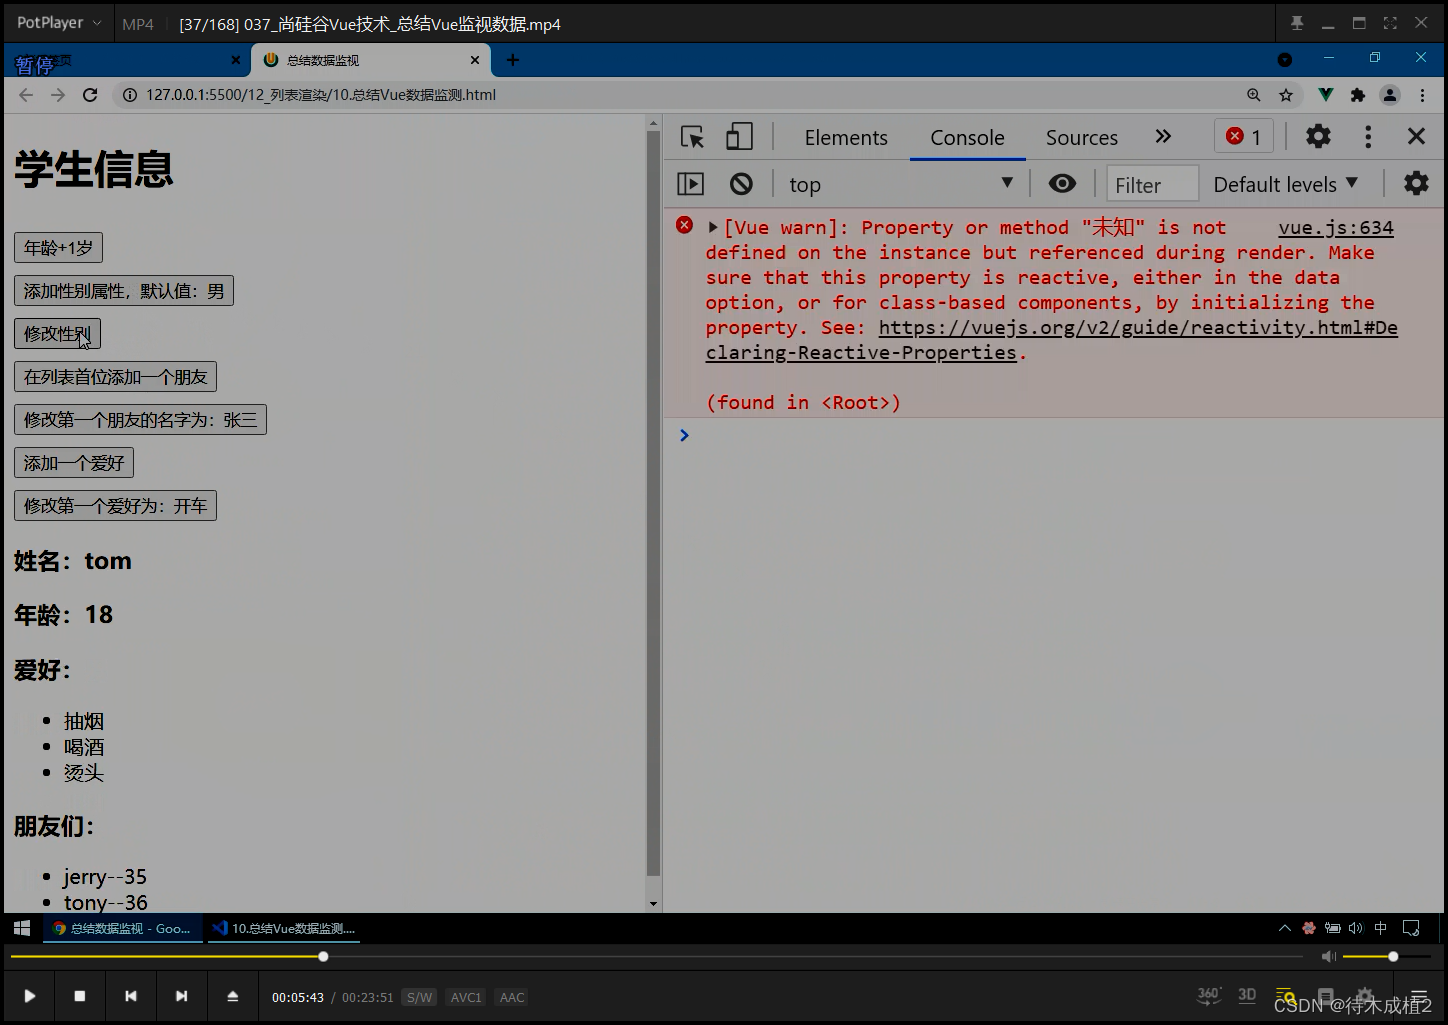This screenshot has height=1025, width=1448.
Task: Play the video in PotPlayer
Action: pyautogui.click(x=29, y=996)
